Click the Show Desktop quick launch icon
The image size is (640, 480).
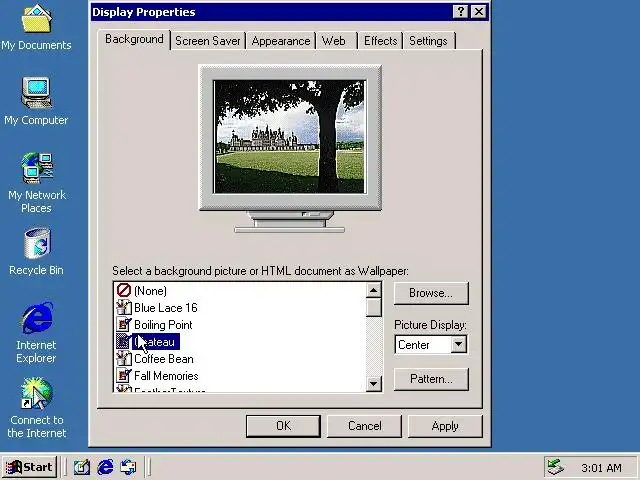pyautogui.click(x=82, y=467)
